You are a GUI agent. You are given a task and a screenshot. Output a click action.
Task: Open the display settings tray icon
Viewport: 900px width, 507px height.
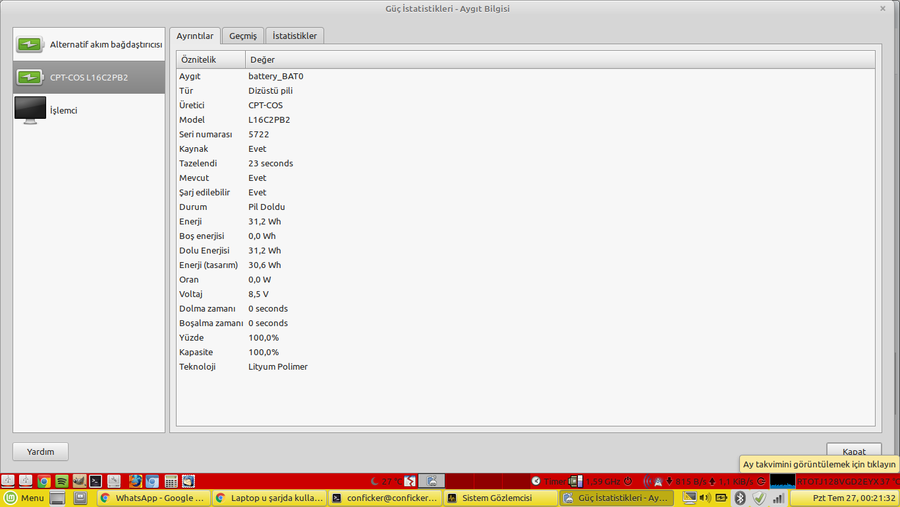[689, 498]
